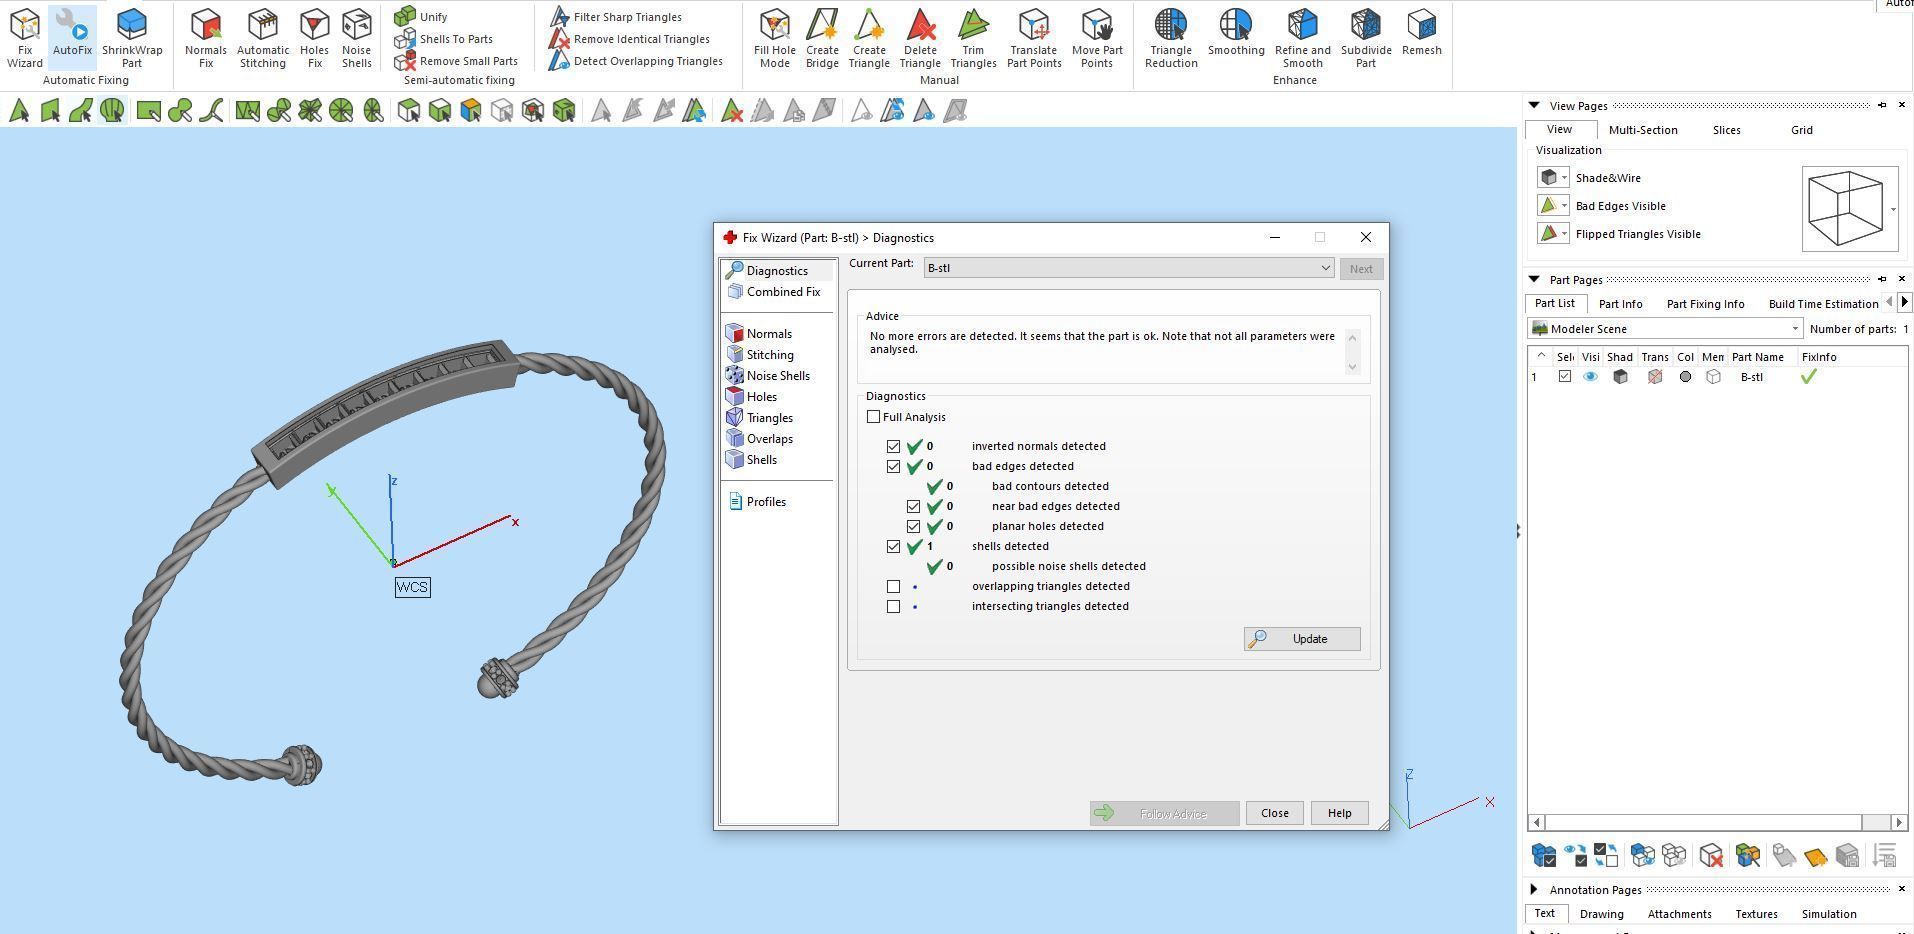1914x934 pixels.
Task: Click the Unify command
Action: (x=421, y=16)
